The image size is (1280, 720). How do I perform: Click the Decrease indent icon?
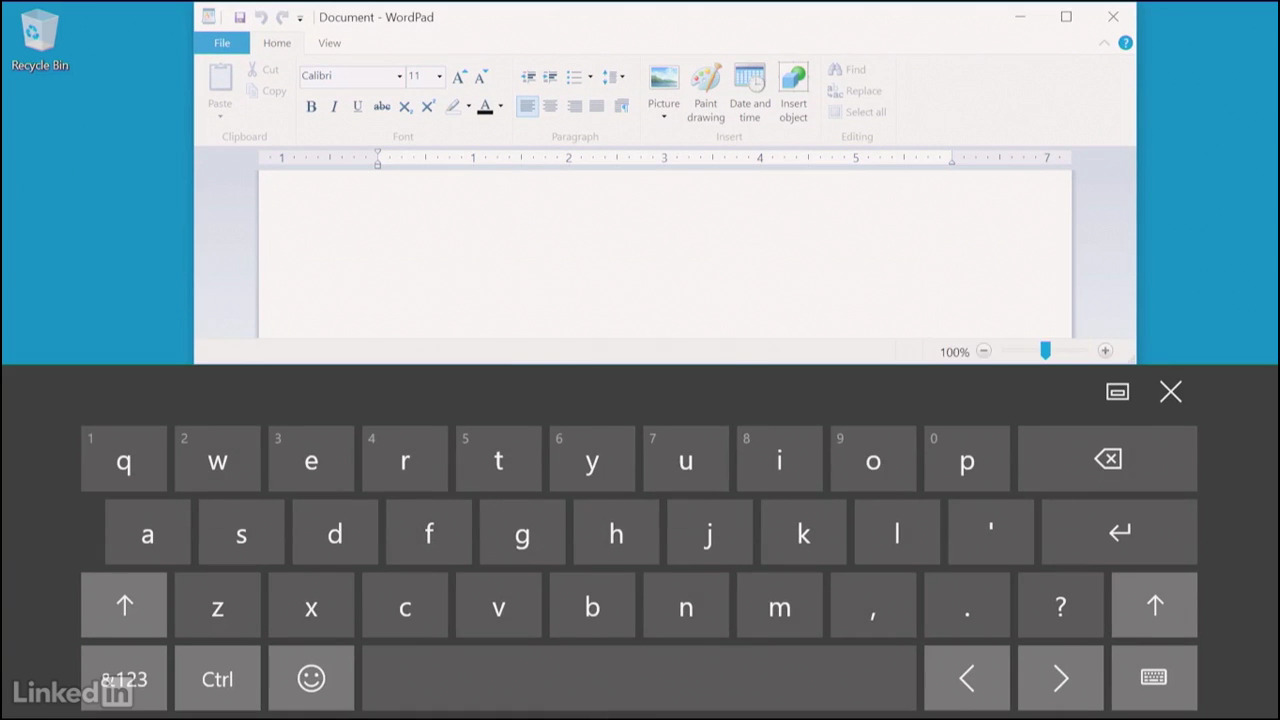click(x=528, y=77)
